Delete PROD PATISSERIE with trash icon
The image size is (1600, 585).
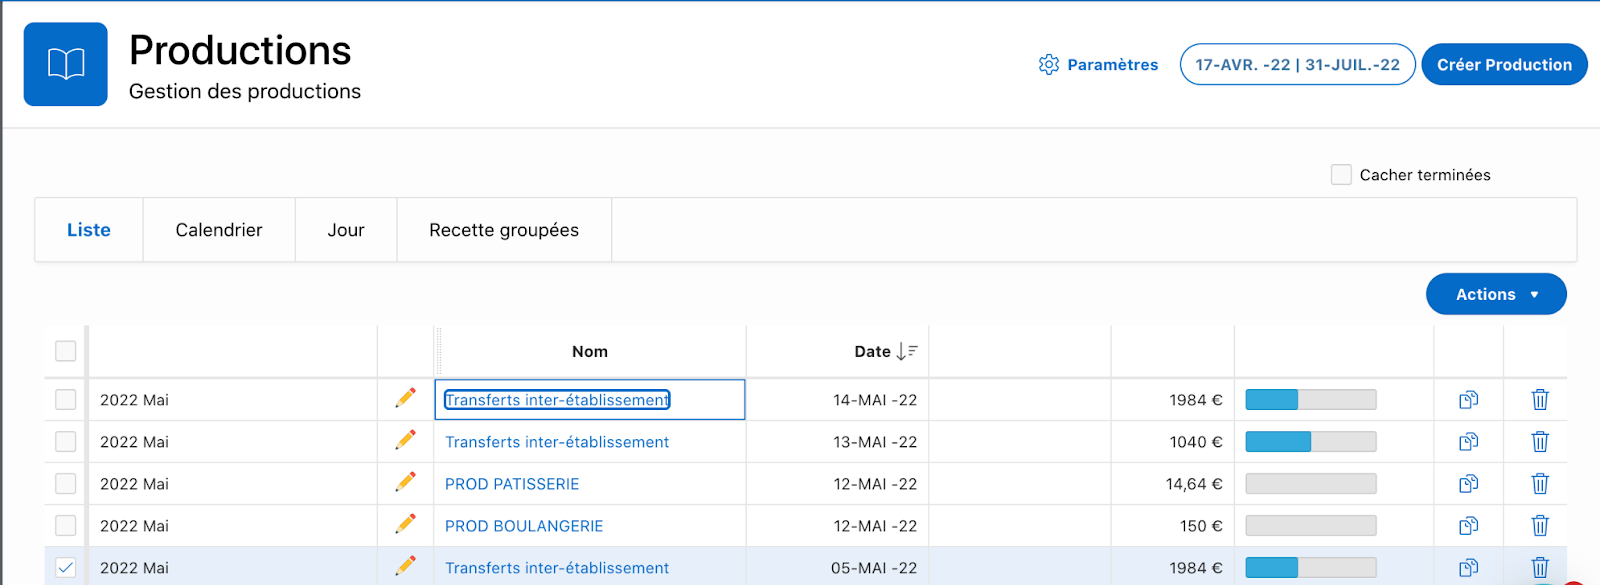pos(1540,484)
